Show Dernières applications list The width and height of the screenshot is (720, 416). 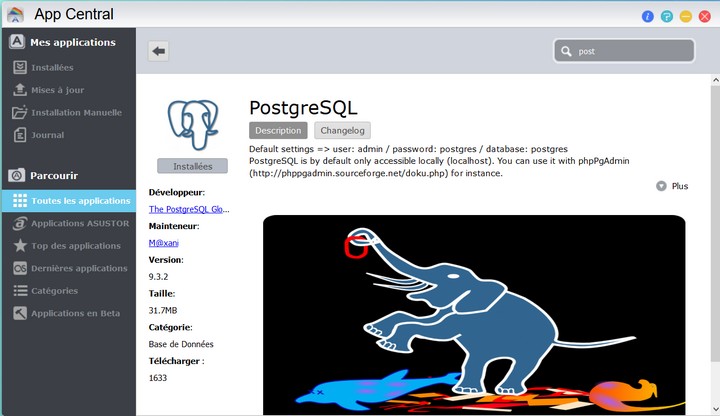pos(69,268)
